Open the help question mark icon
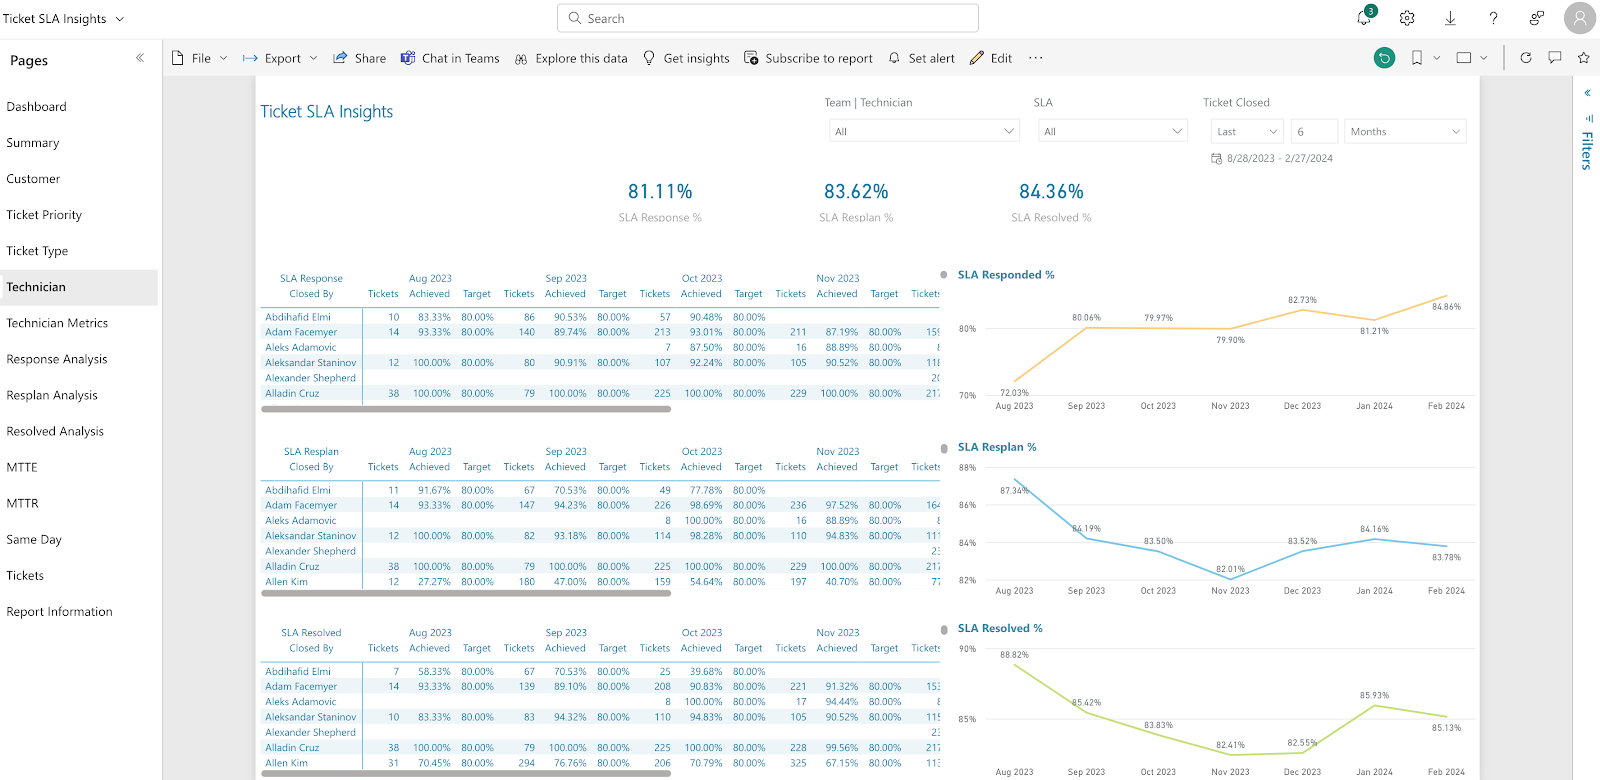 tap(1493, 18)
